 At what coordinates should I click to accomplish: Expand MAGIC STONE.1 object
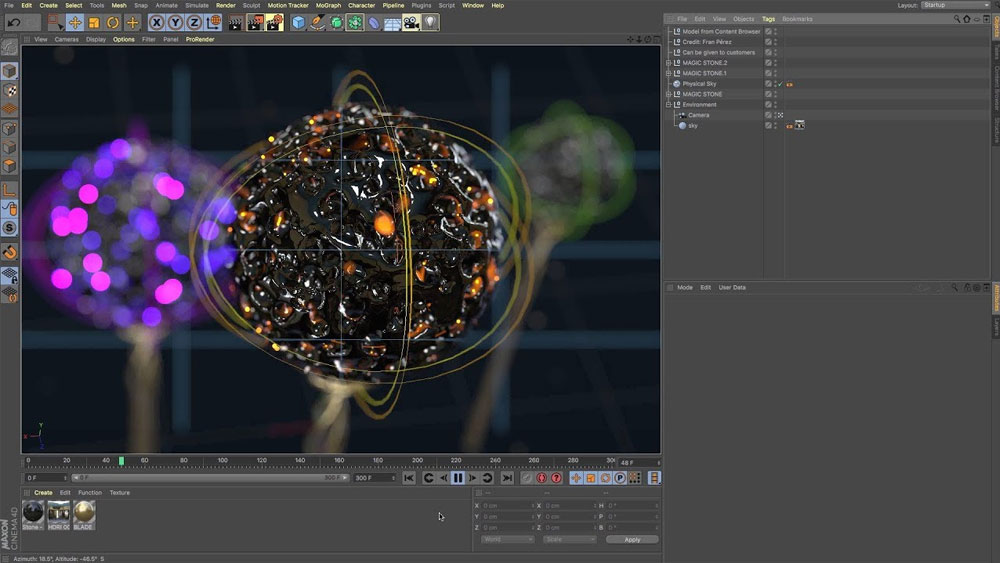point(668,73)
